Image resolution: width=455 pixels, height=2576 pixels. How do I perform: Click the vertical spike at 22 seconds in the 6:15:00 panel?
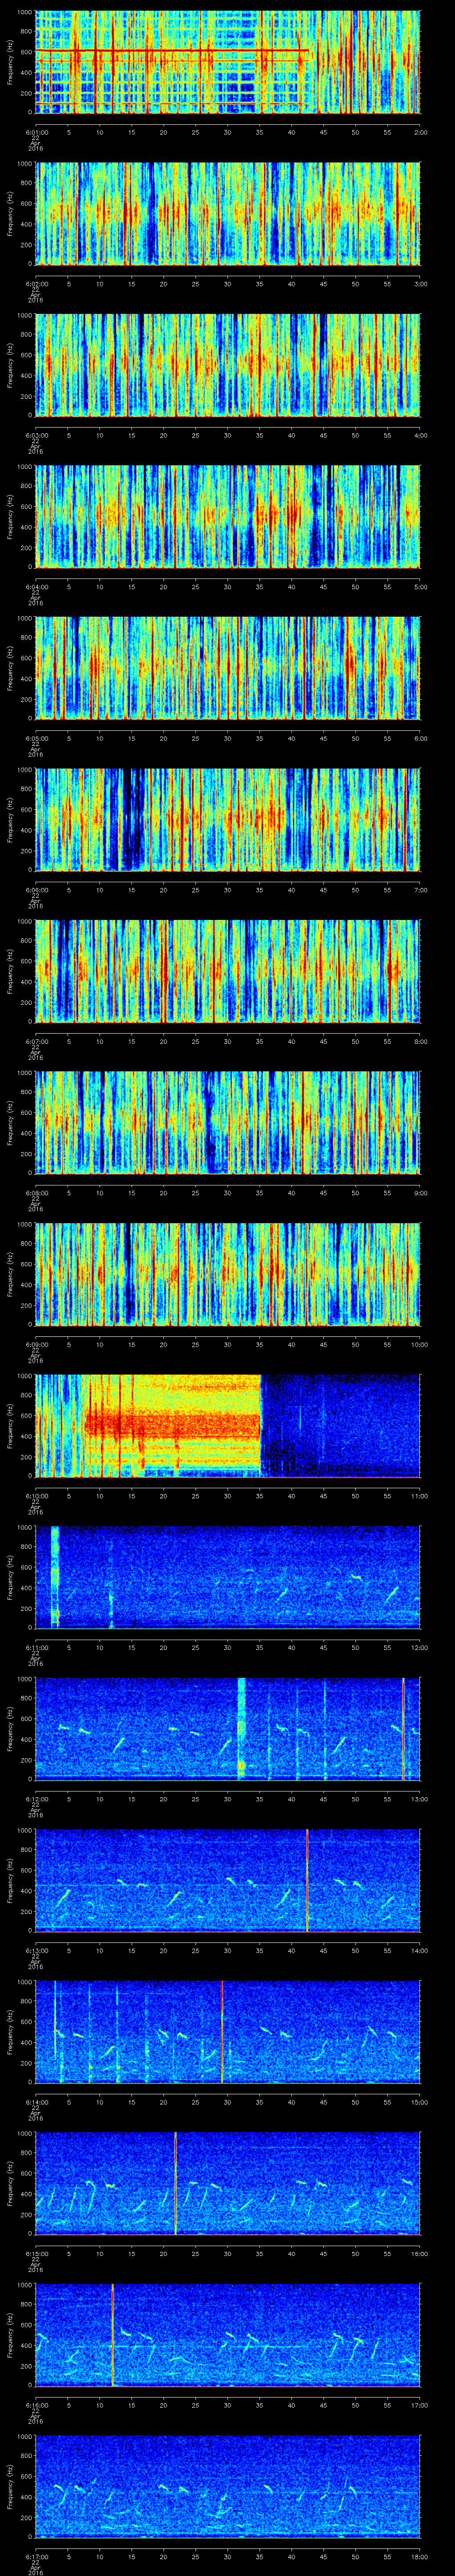point(175,2184)
